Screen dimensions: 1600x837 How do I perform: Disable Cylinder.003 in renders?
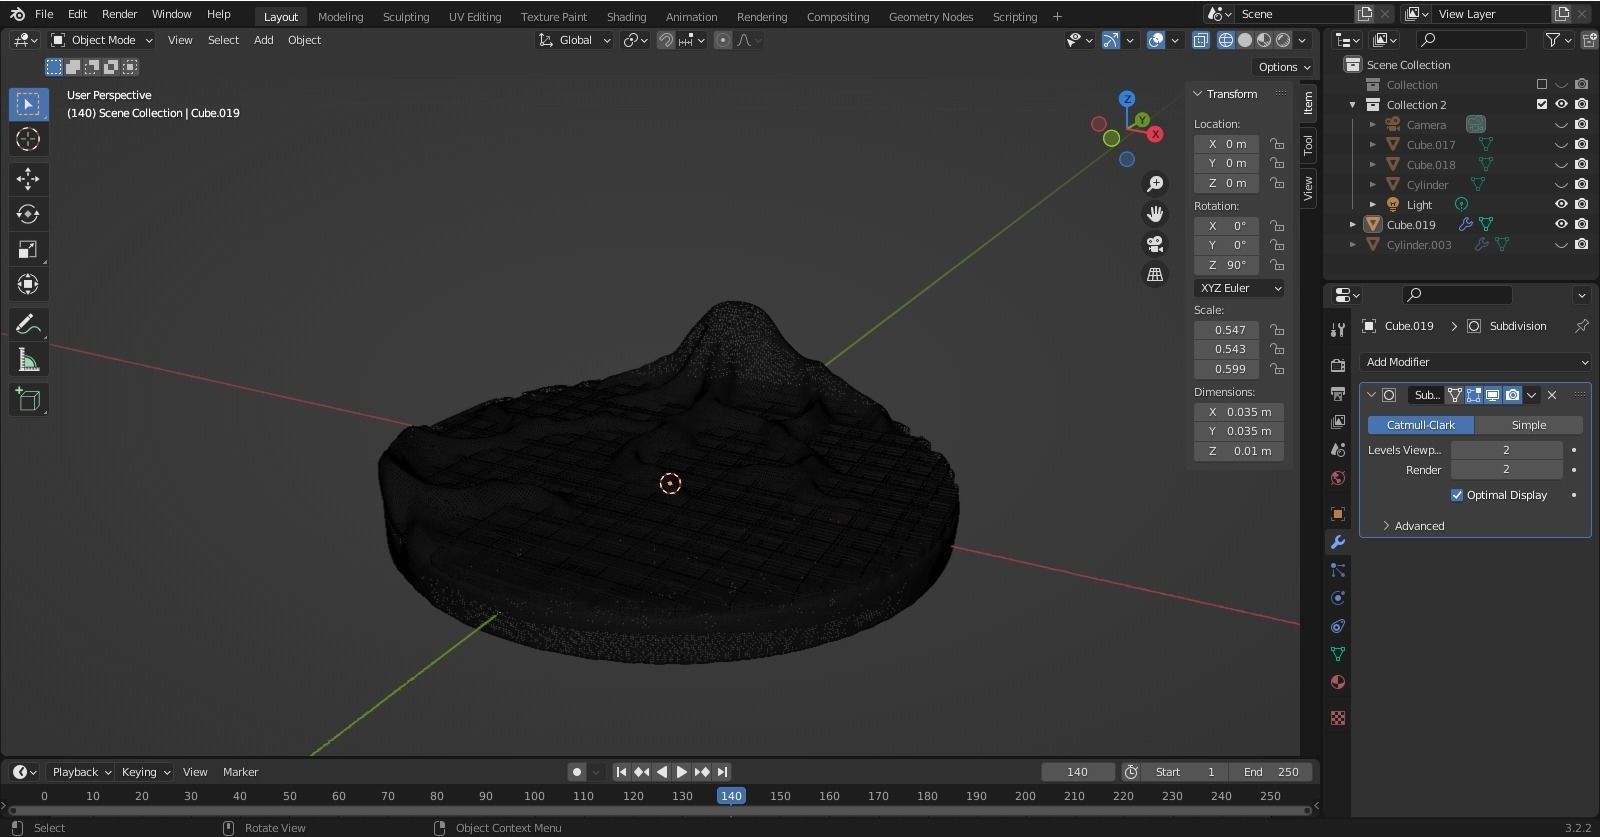point(1581,245)
